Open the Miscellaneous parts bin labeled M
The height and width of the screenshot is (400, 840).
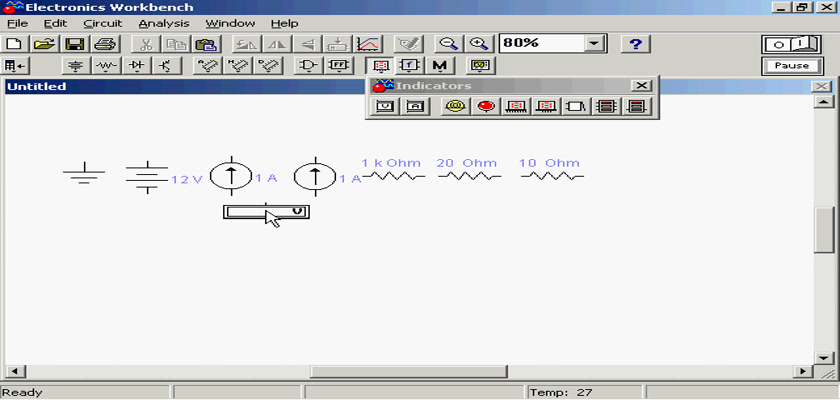tap(440, 66)
